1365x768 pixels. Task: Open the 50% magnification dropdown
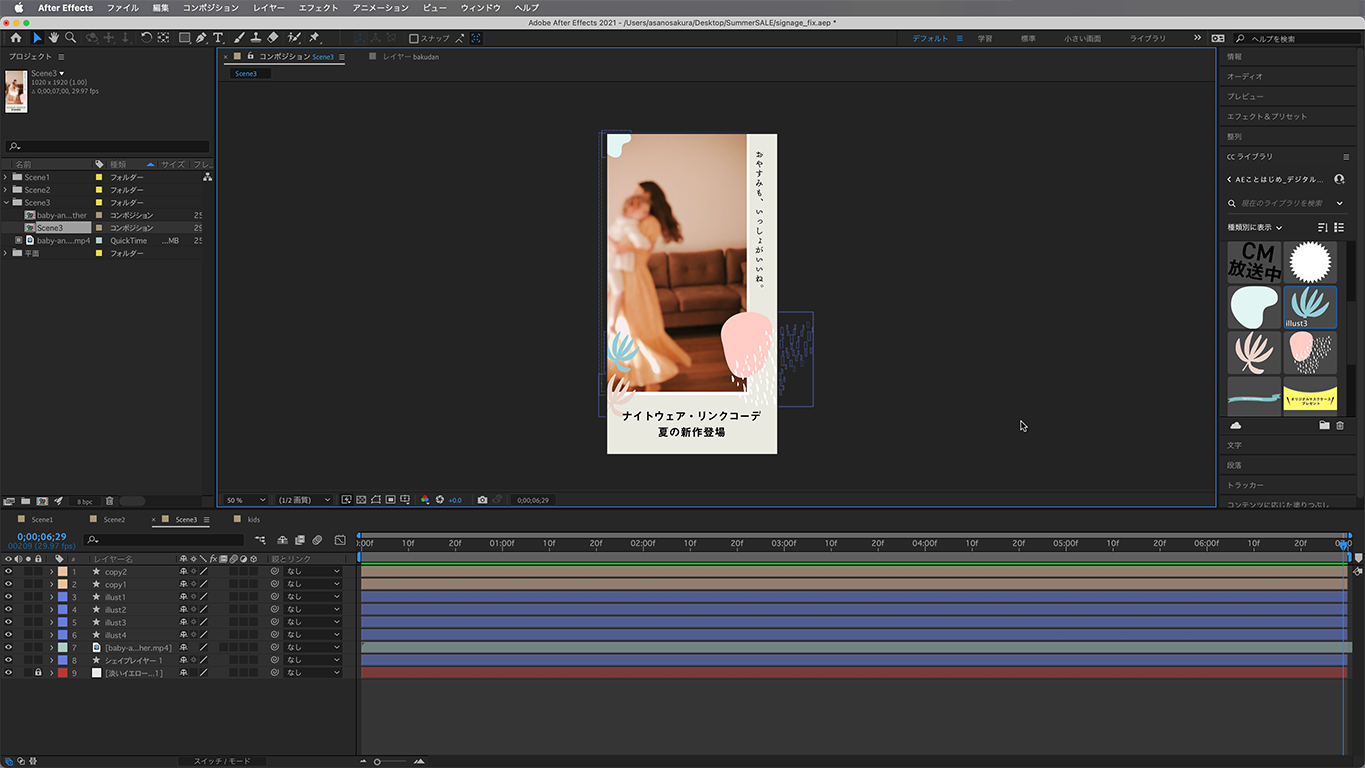point(246,500)
